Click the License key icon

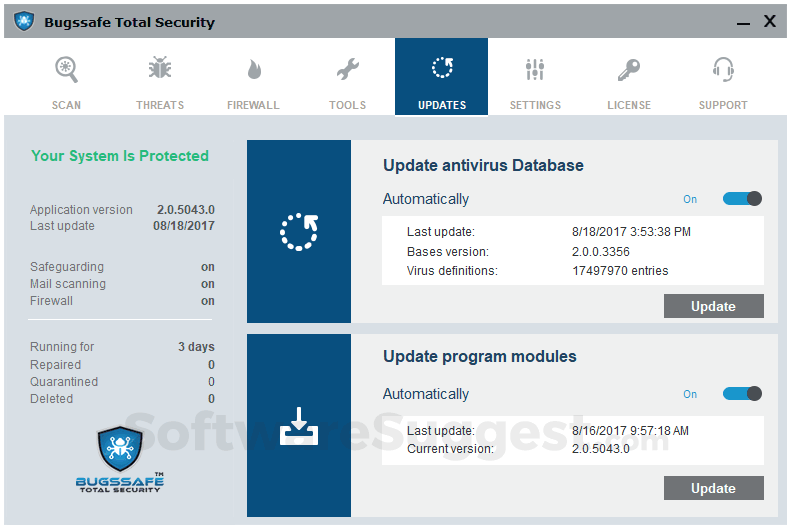[628, 70]
